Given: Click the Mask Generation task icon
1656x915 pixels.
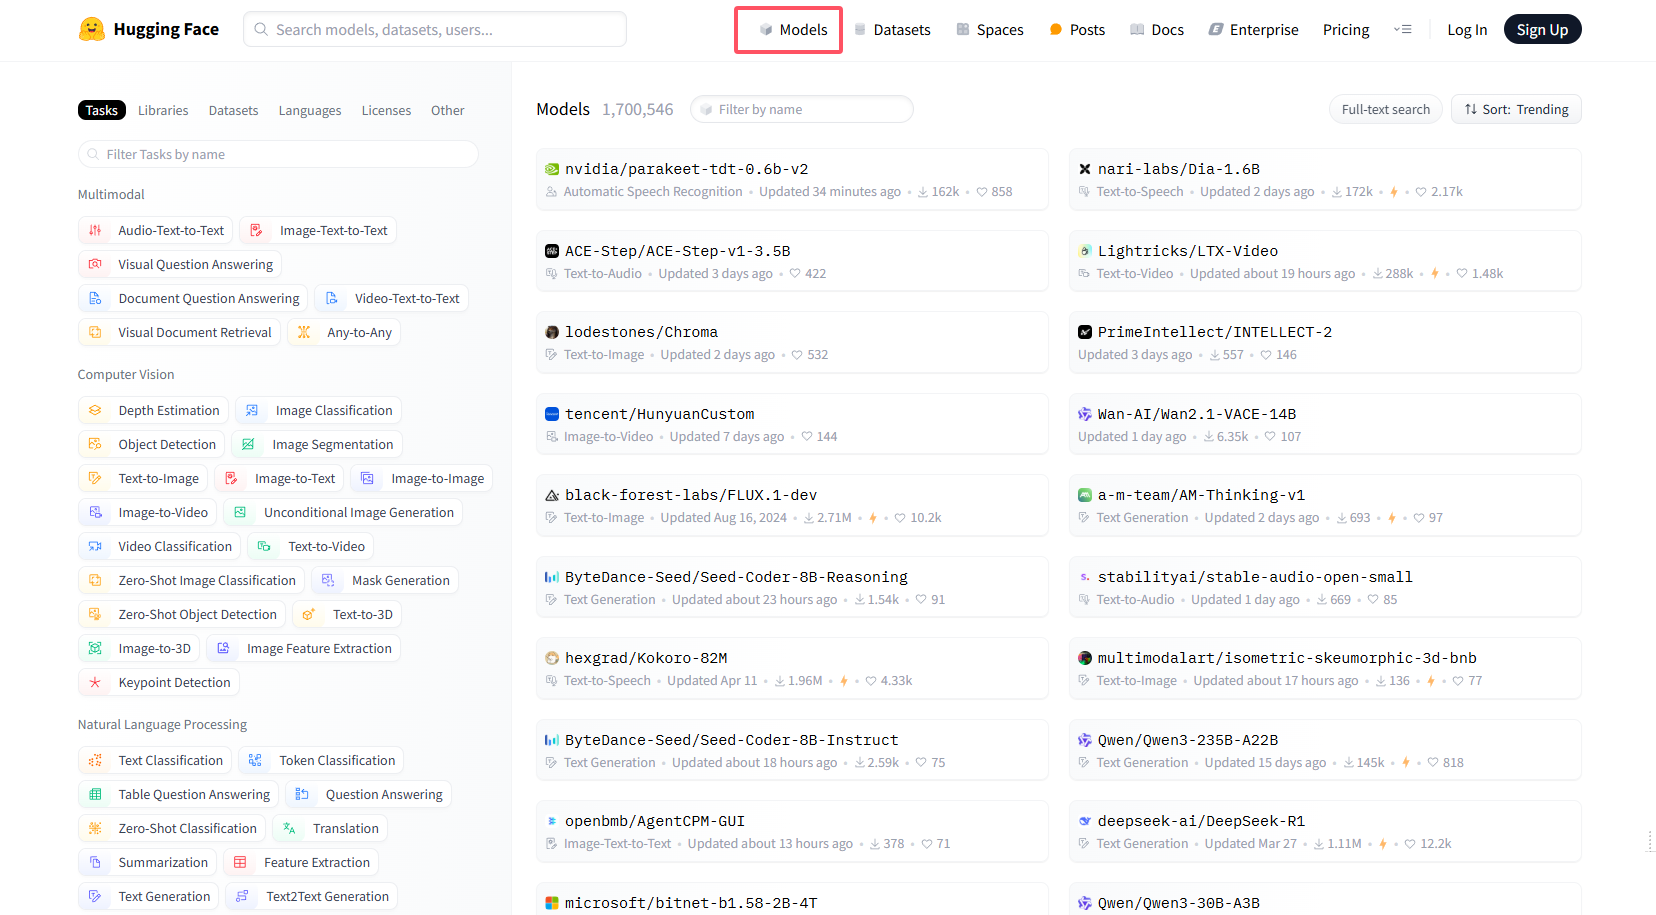Looking at the screenshot, I should (328, 580).
